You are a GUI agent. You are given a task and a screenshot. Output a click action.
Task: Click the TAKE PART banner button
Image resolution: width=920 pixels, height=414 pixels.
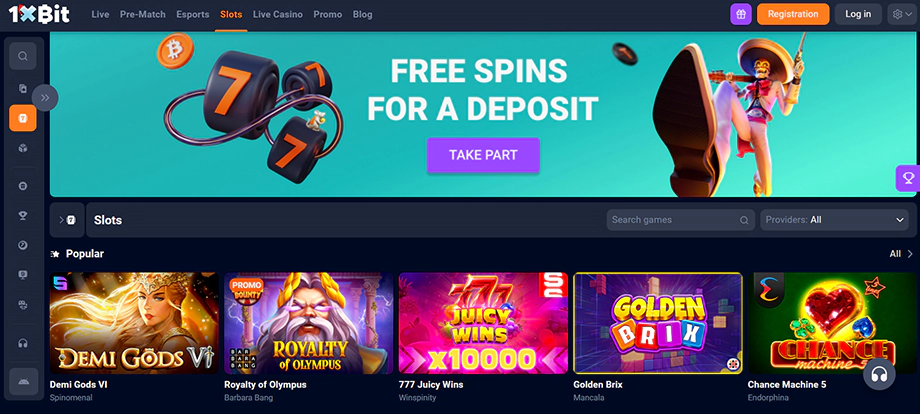tap(483, 155)
